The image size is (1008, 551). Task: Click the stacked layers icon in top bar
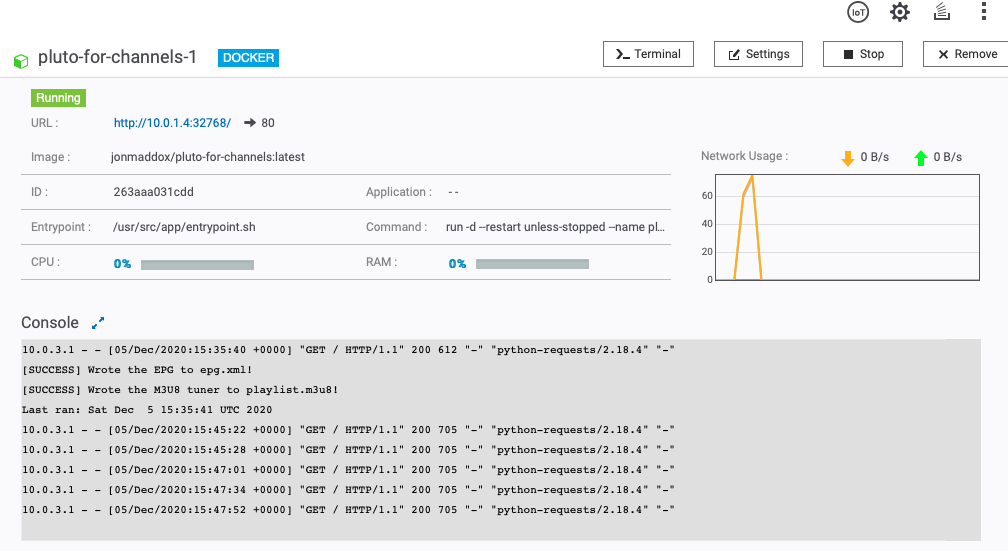pos(941,12)
